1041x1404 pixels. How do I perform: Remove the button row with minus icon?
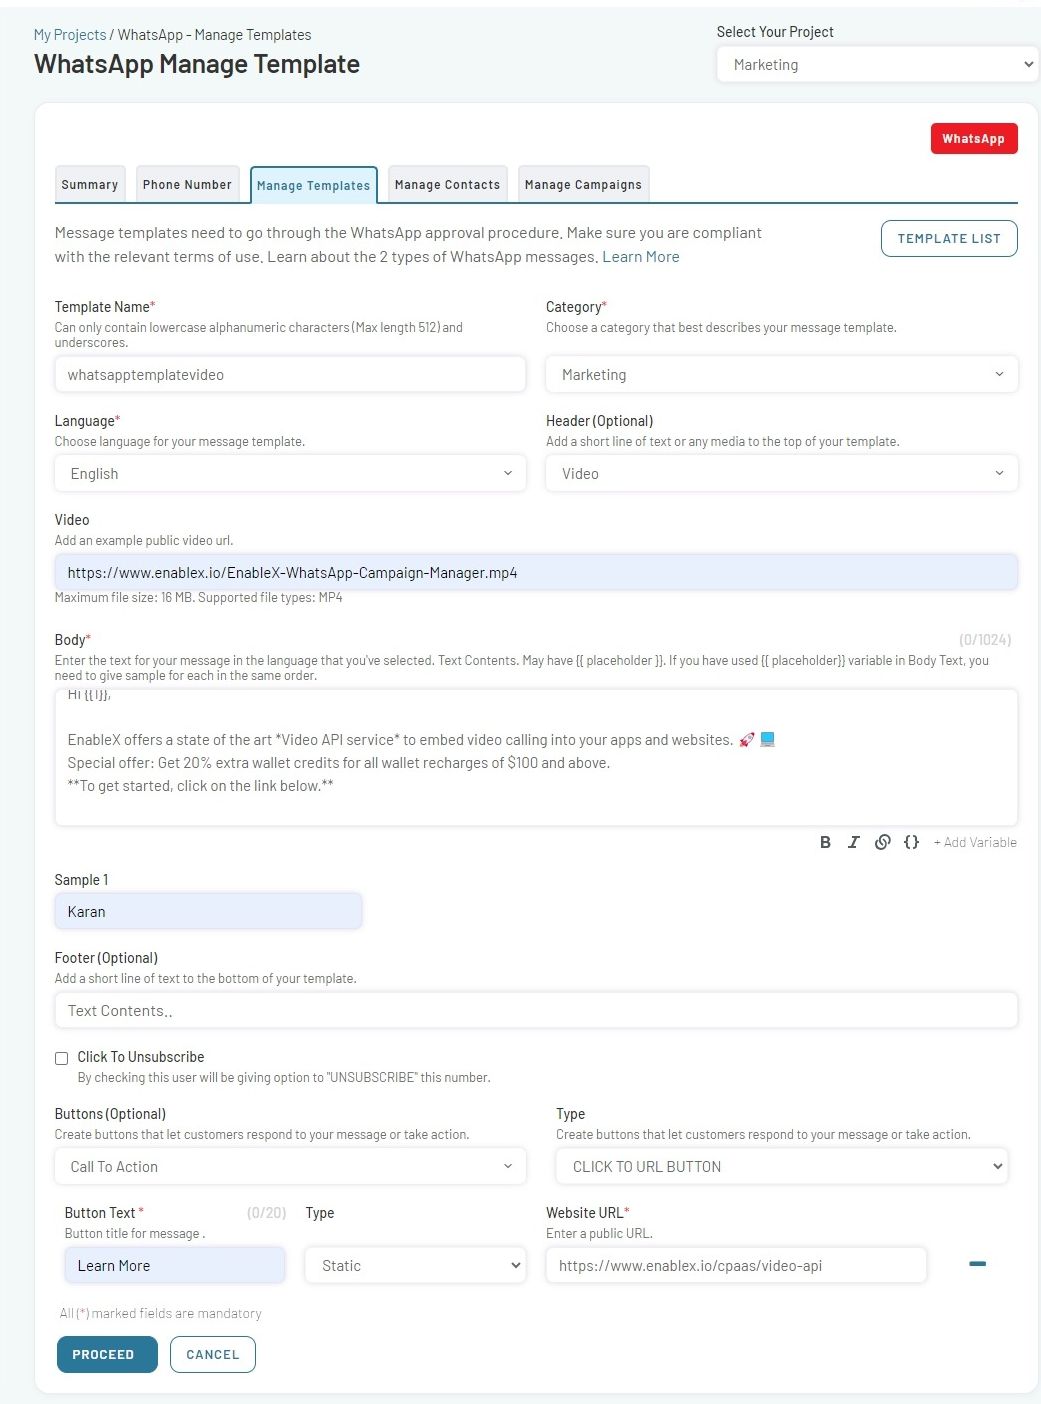(x=977, y=1264)
